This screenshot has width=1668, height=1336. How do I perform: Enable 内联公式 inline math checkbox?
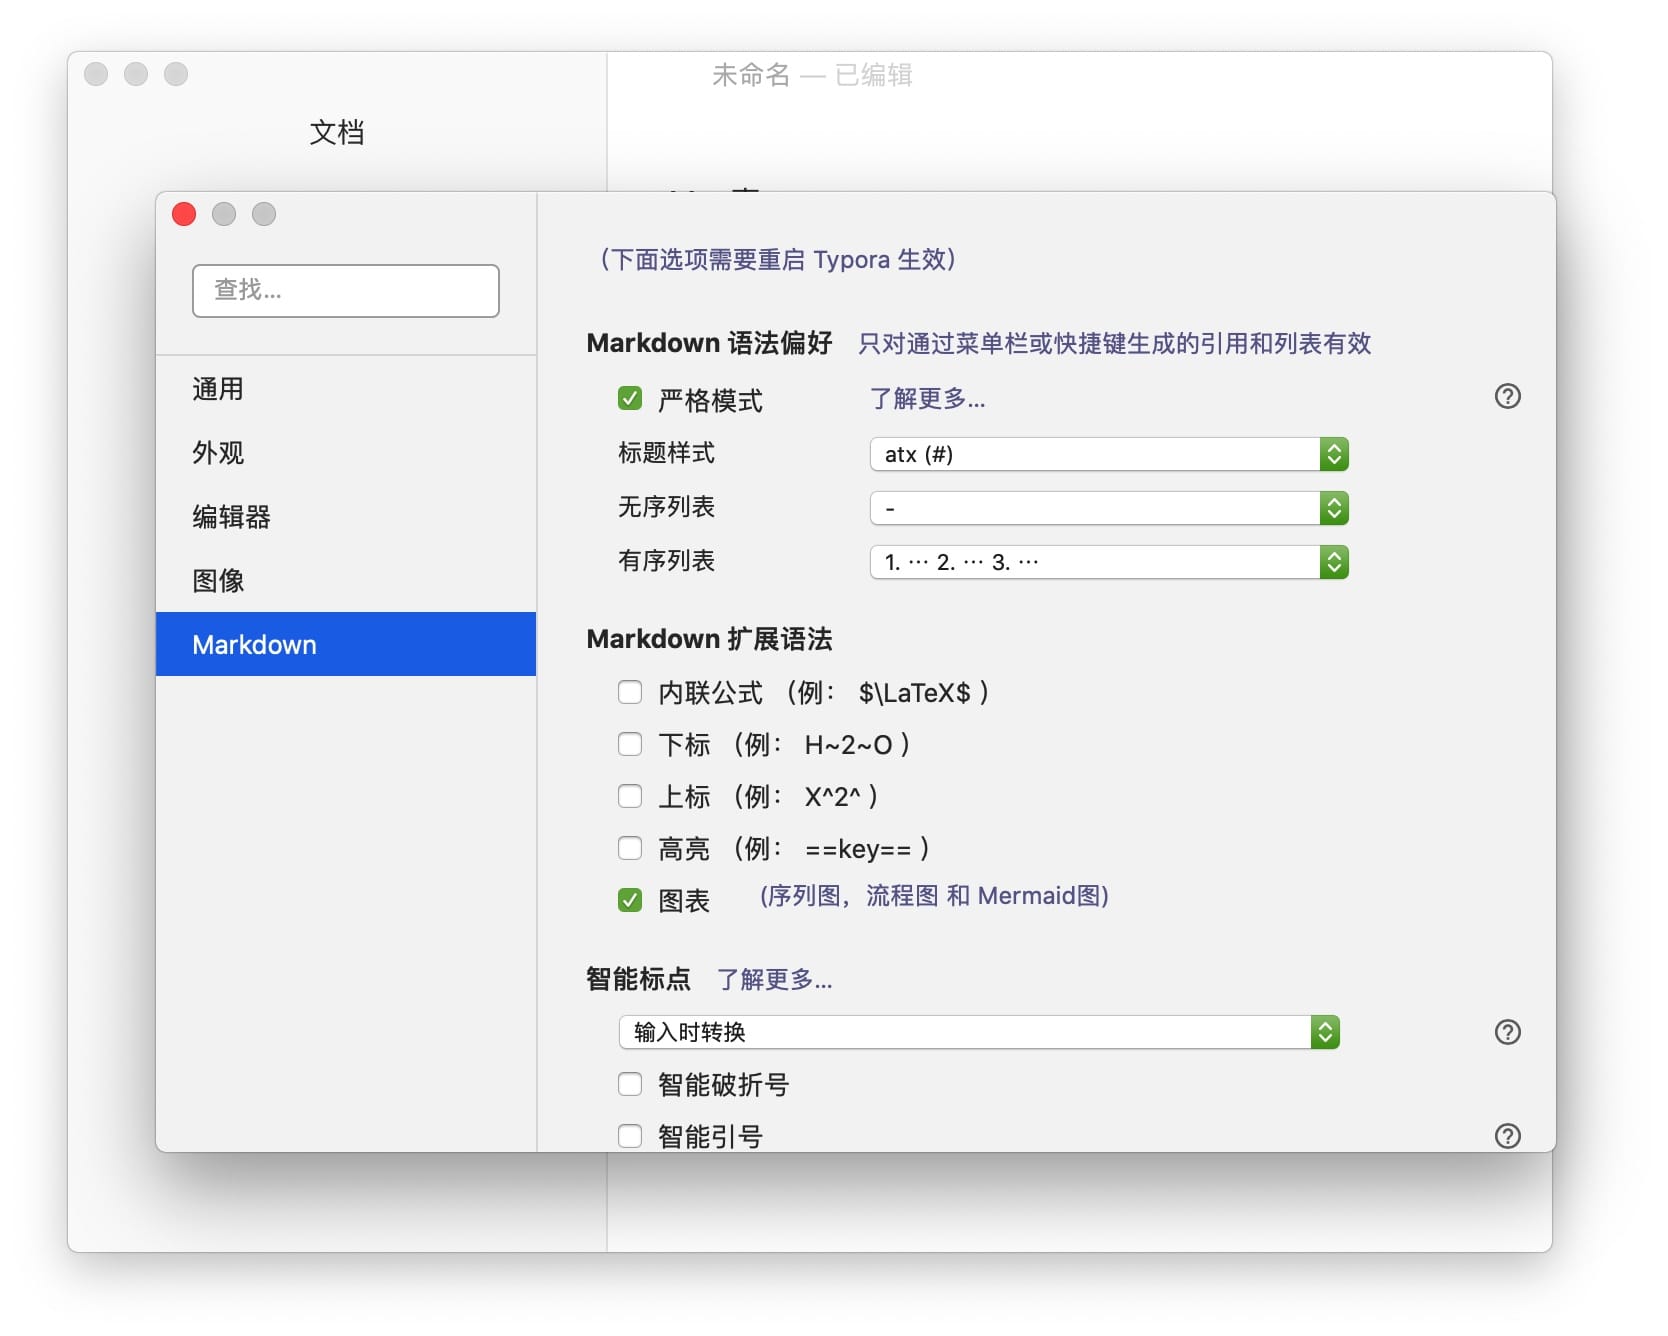[x=630, y=692]
